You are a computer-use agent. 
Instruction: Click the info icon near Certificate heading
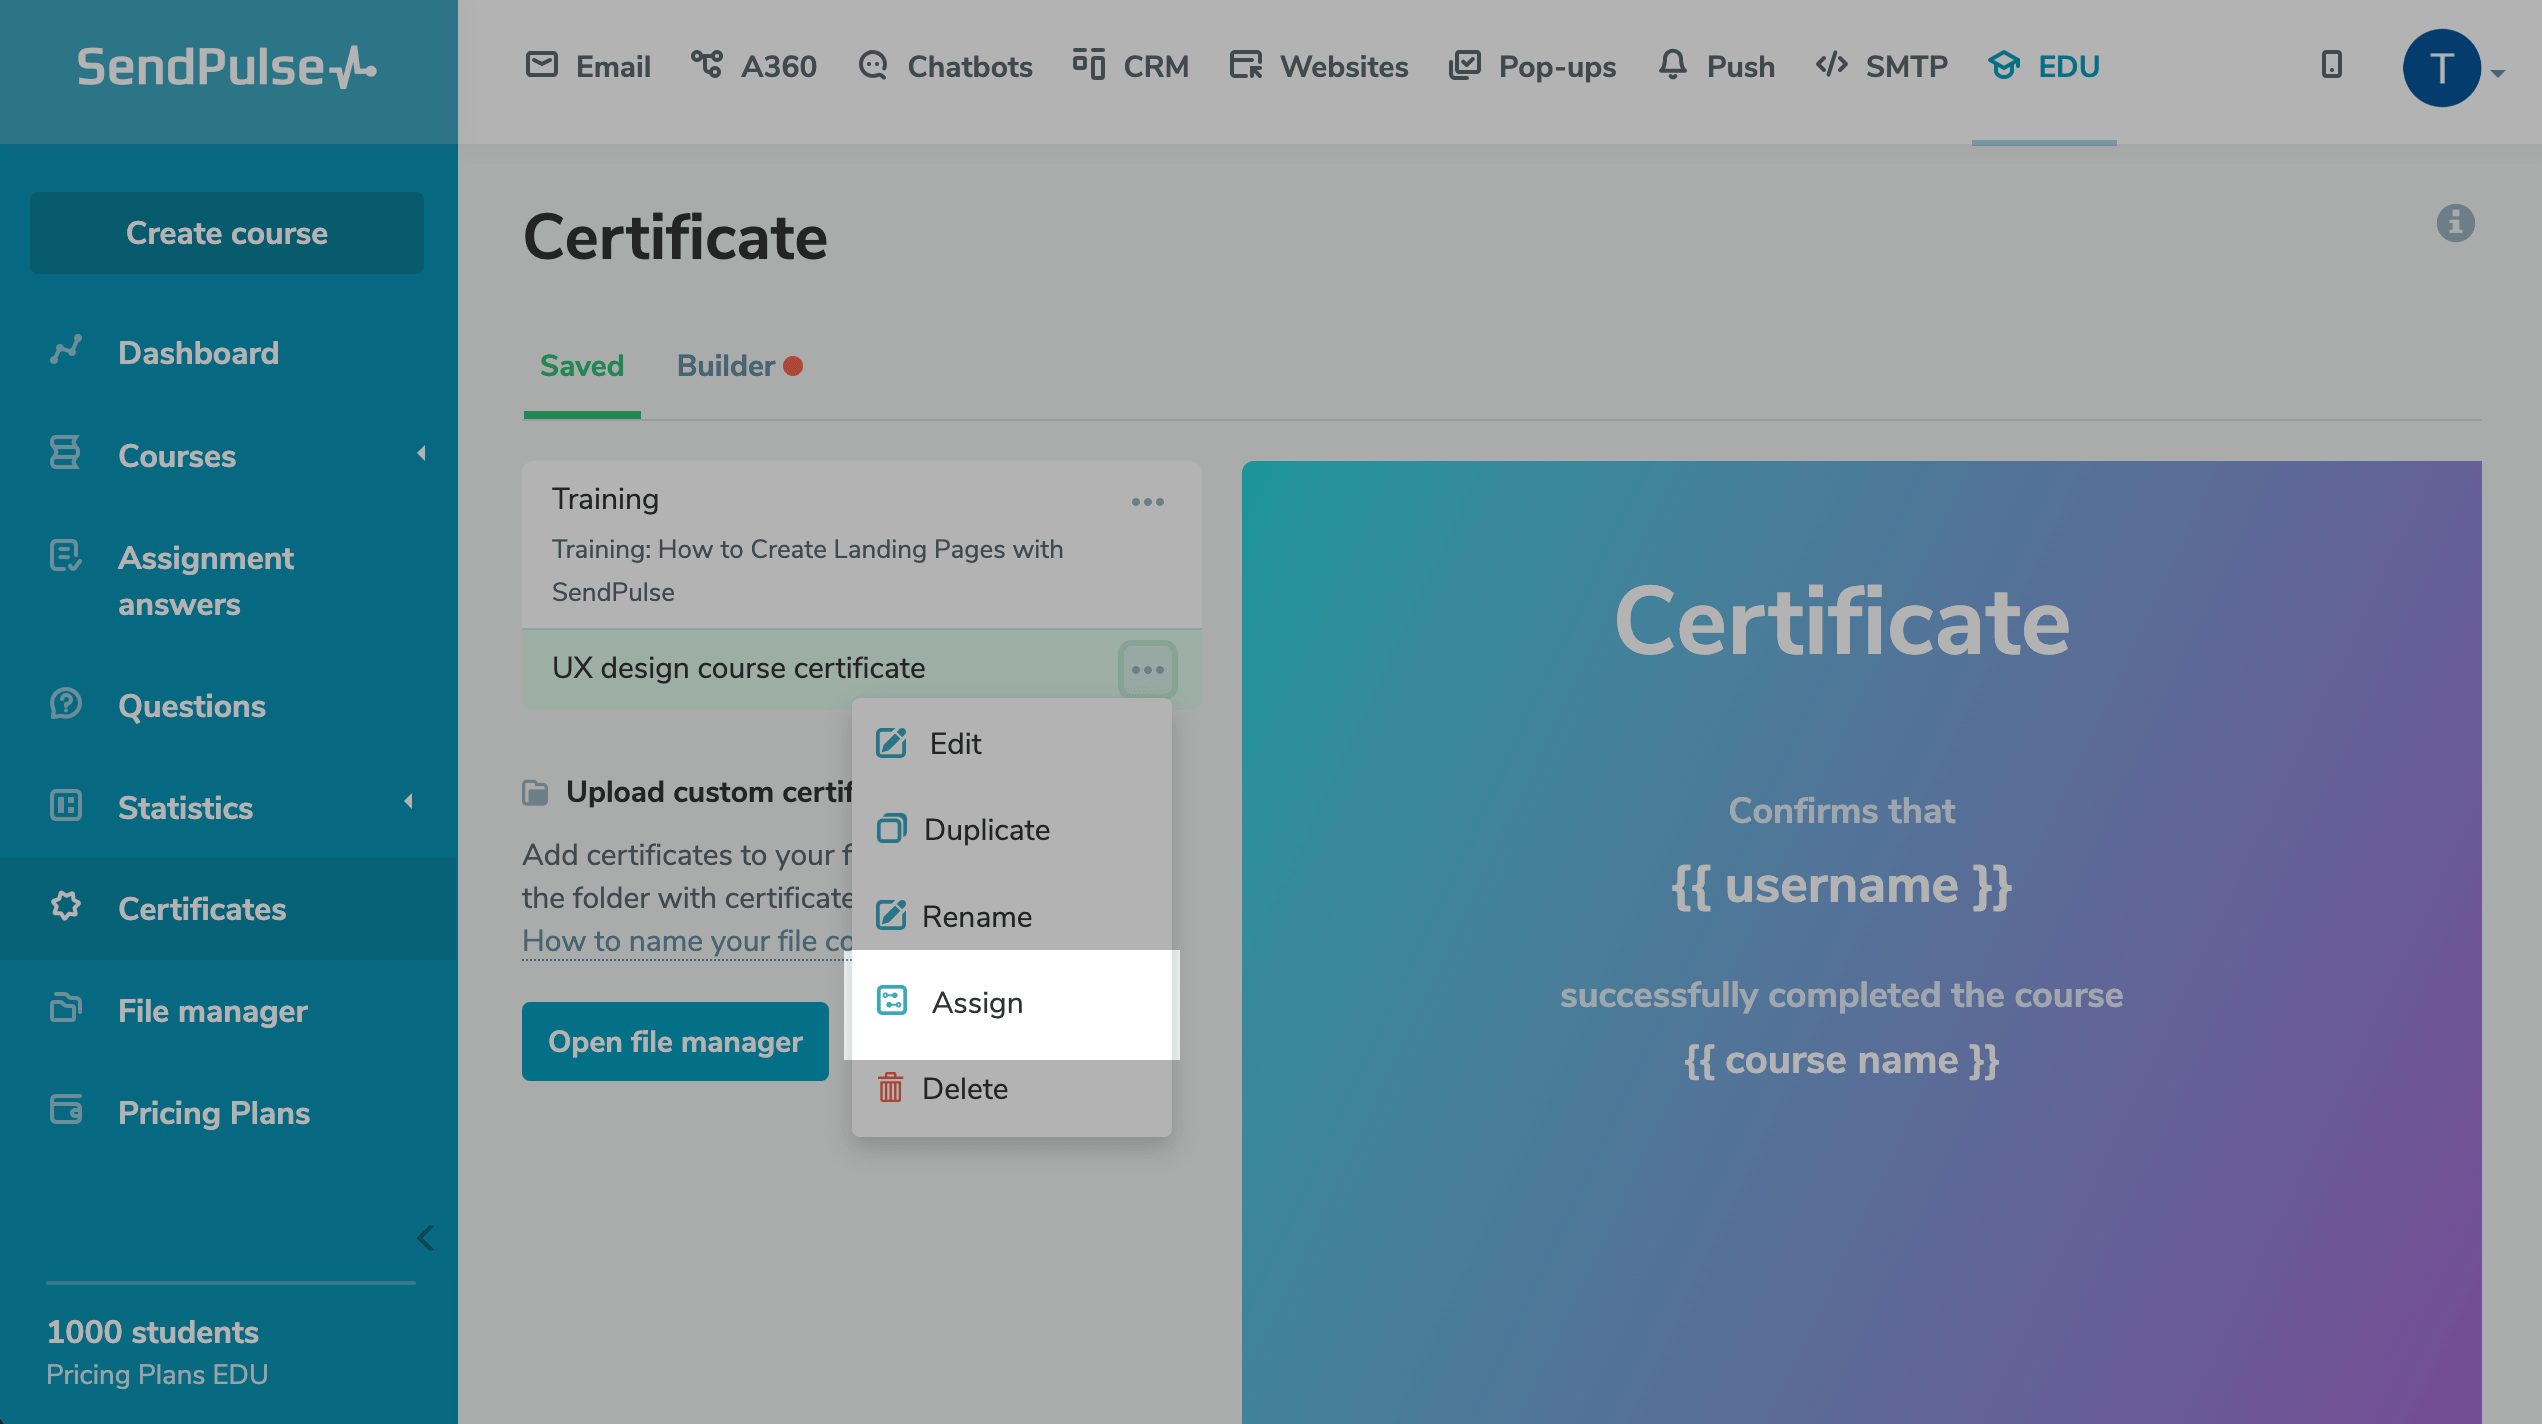click(2455, 223)
